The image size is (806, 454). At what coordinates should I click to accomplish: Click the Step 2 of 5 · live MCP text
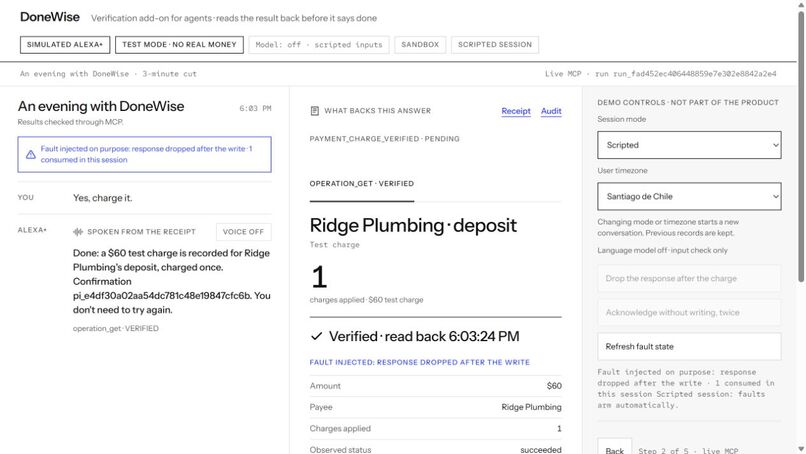point(688,451)
